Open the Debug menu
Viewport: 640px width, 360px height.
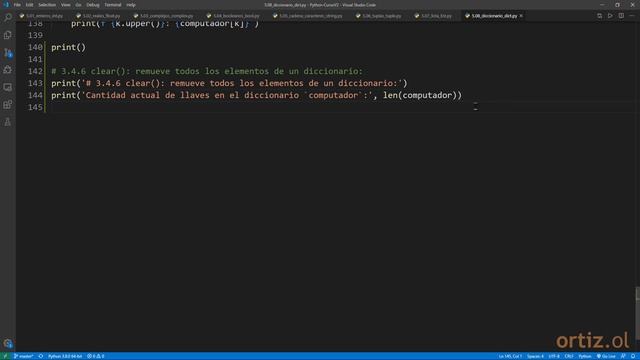pos(93,5)
